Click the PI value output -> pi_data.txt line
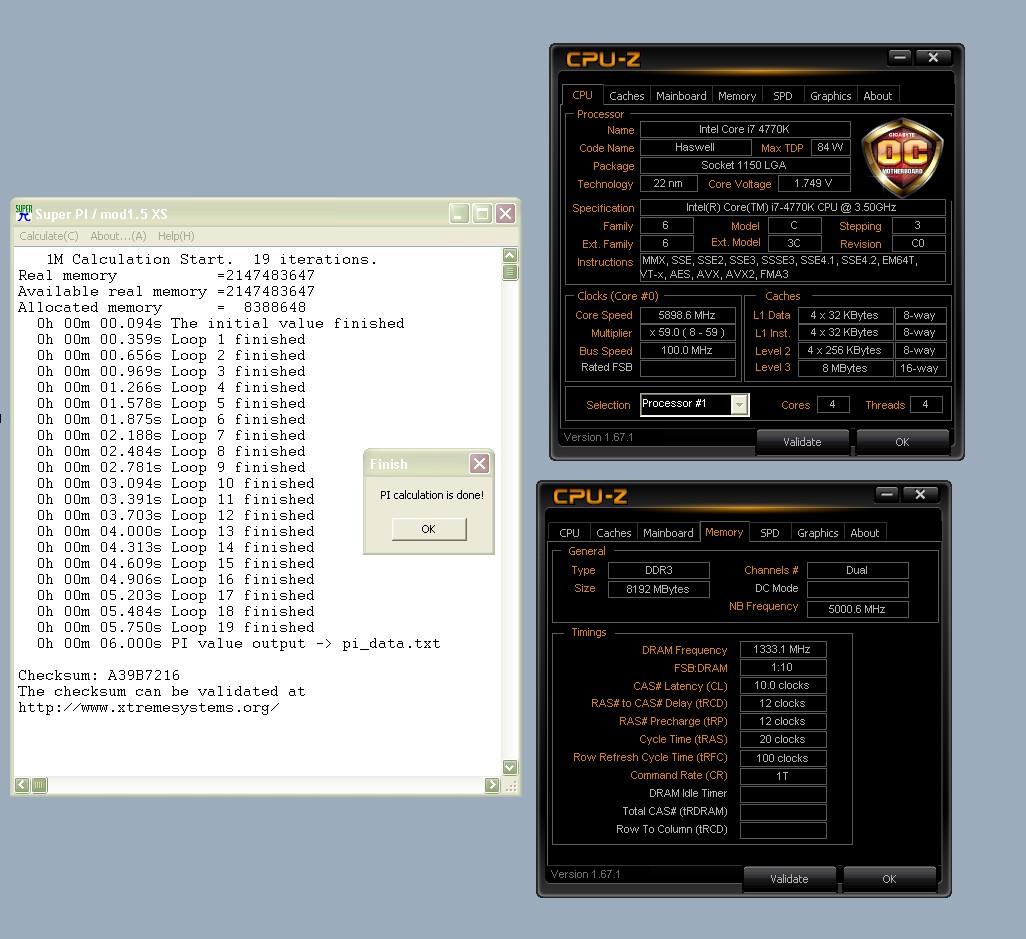Screen dimensions: 1026x939 (x=238, y=643)
